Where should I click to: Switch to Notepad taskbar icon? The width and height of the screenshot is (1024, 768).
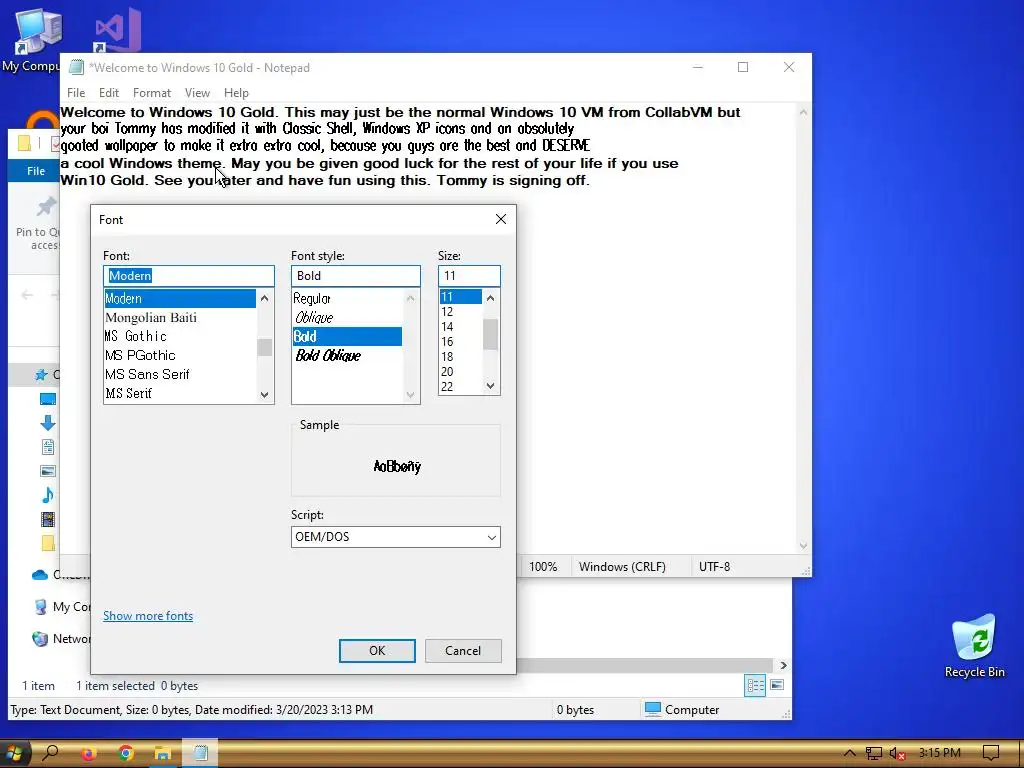tap(200, 754)
